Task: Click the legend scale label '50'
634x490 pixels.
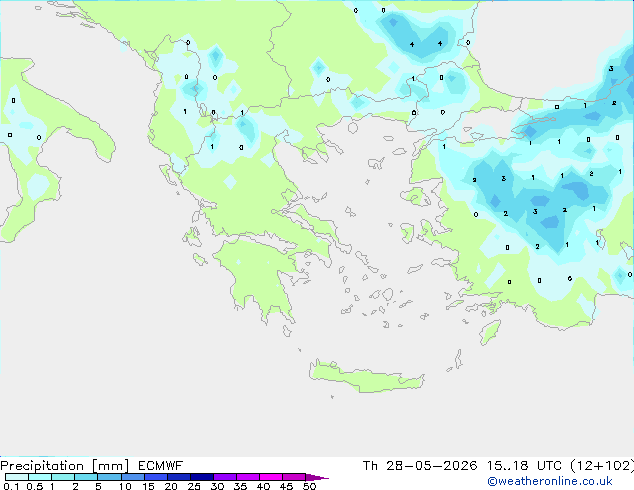Action: point(309,486)
